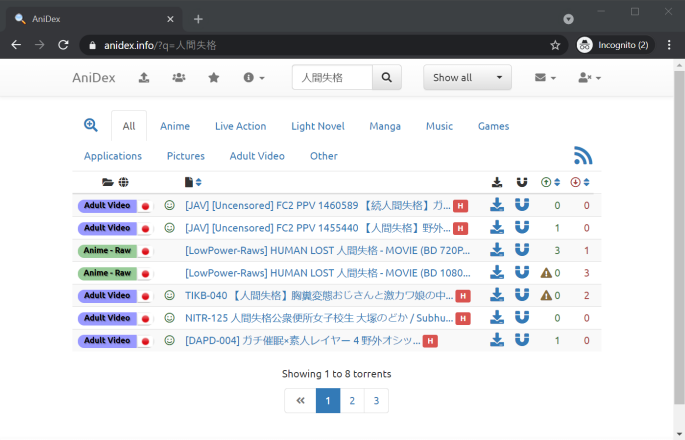
Task: Reload the page in browser toolbar
Action: (x=63, y=45)
